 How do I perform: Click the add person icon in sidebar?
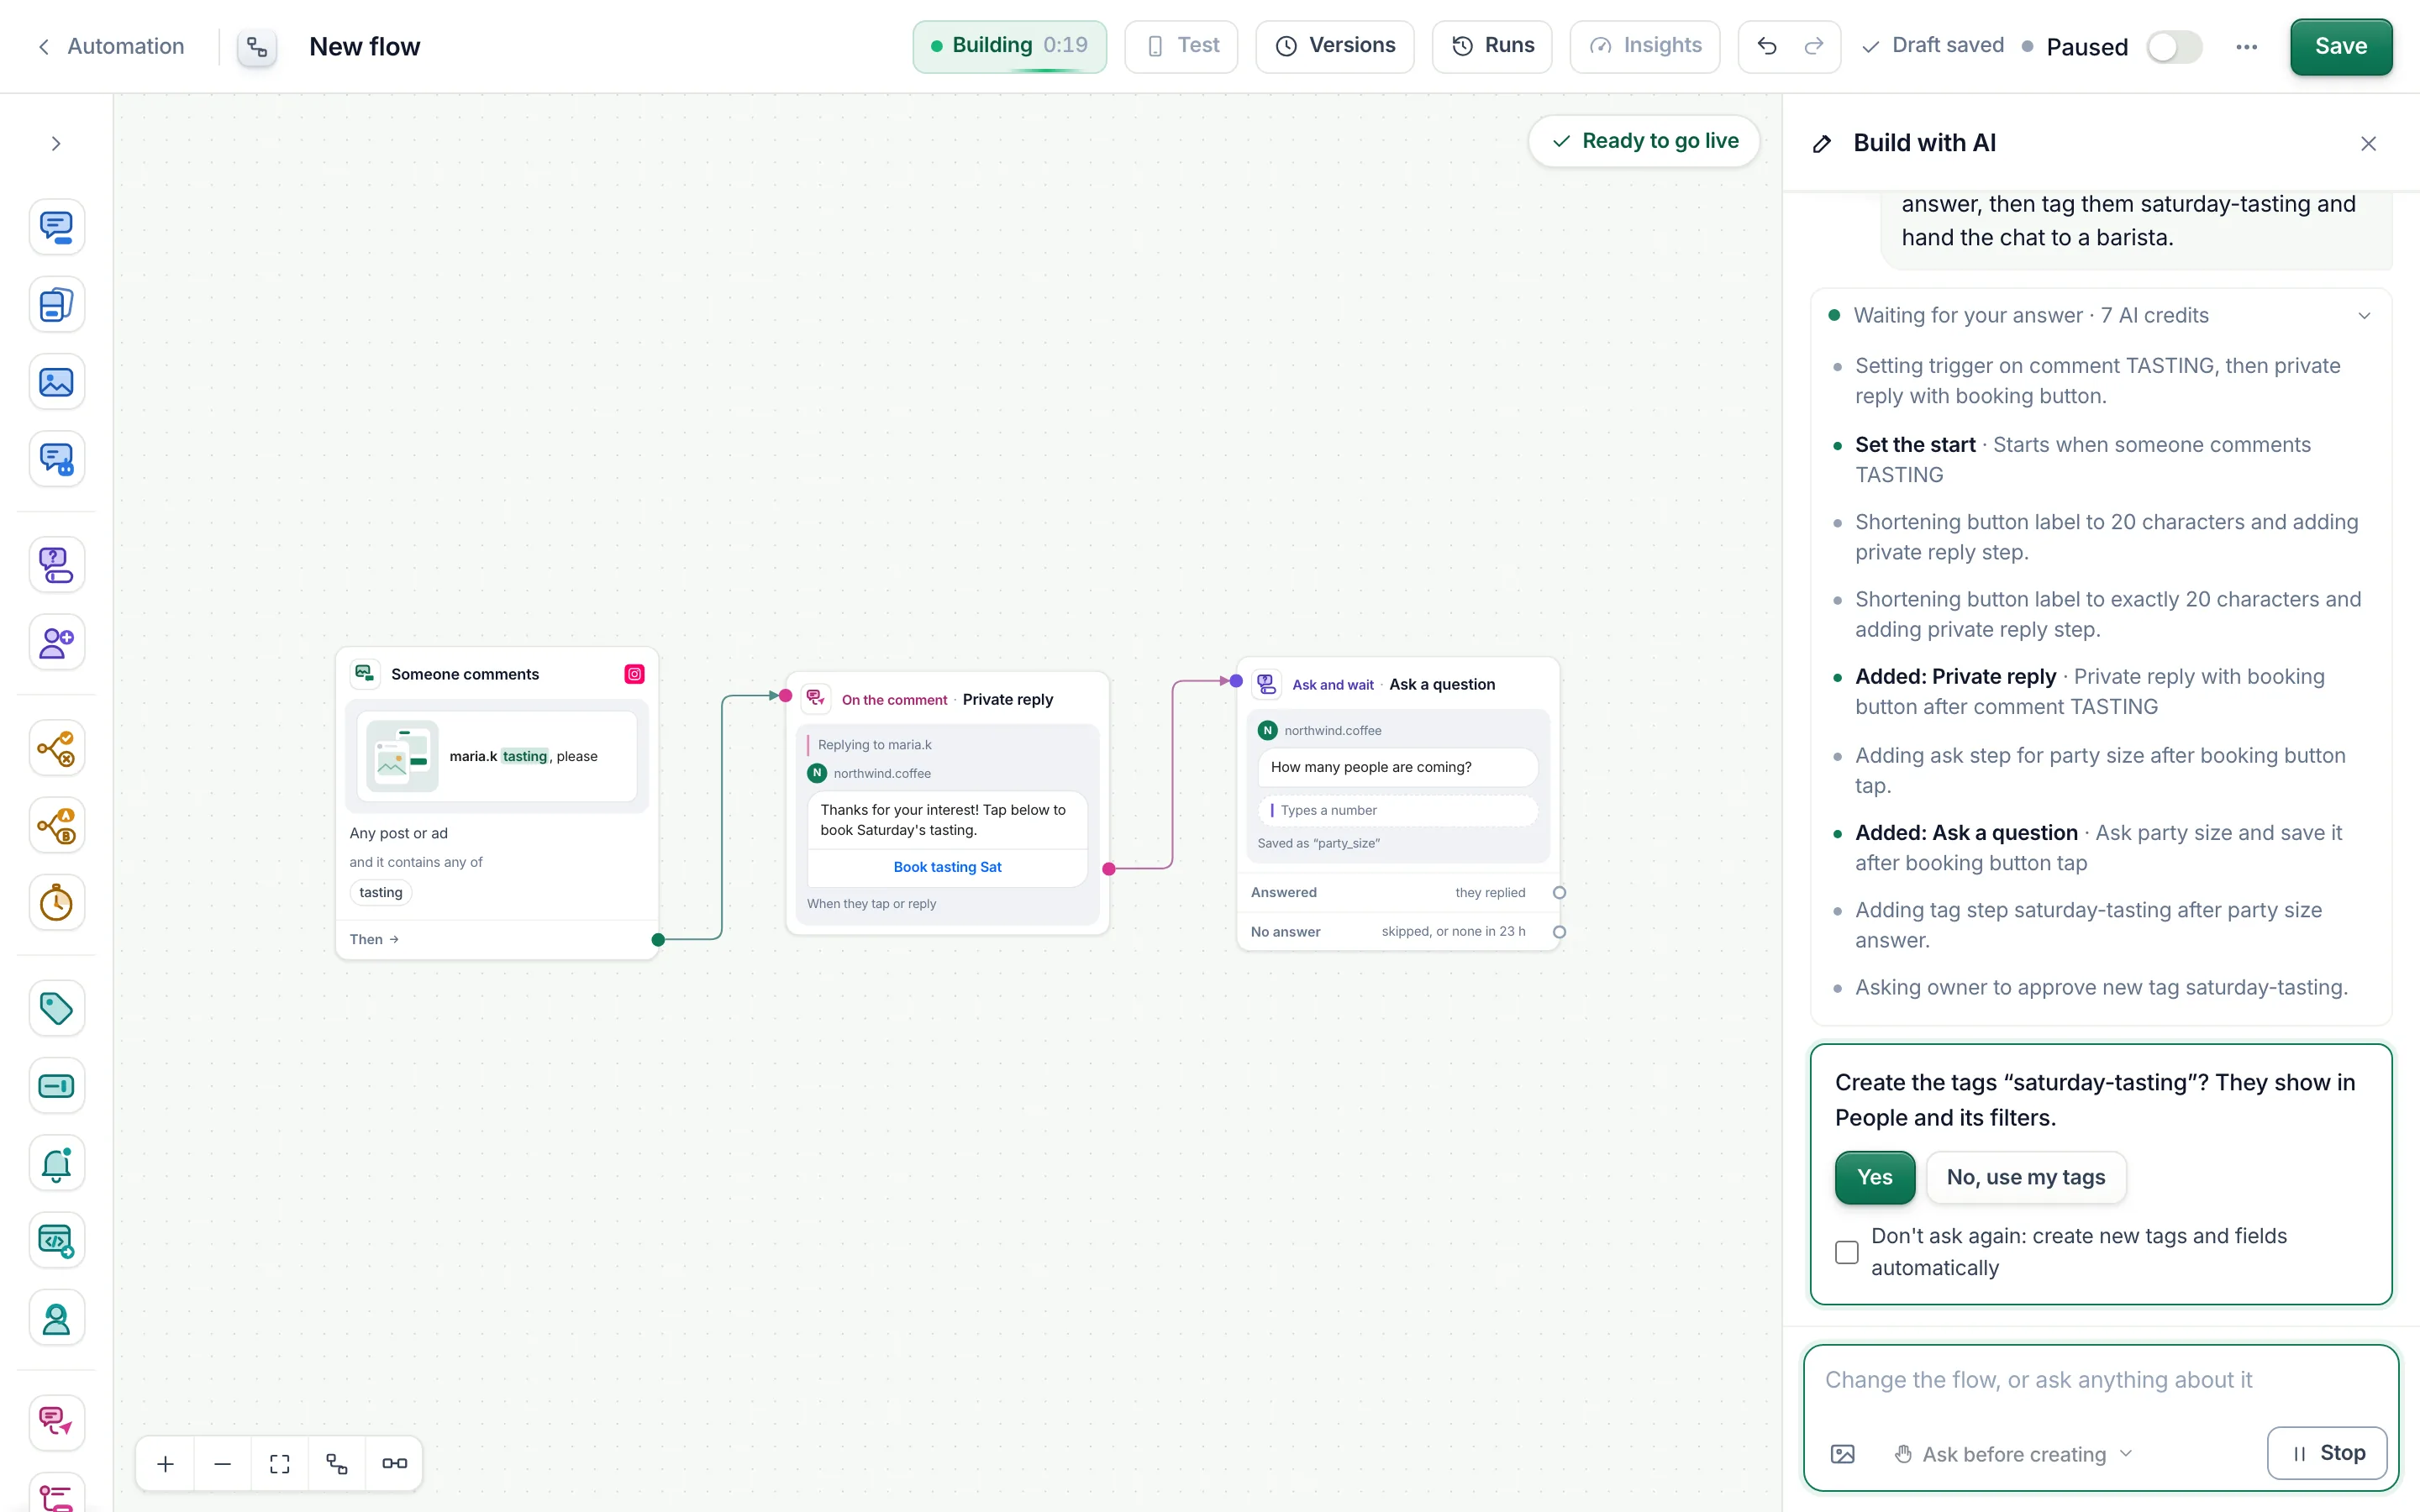tap(56, 642)
